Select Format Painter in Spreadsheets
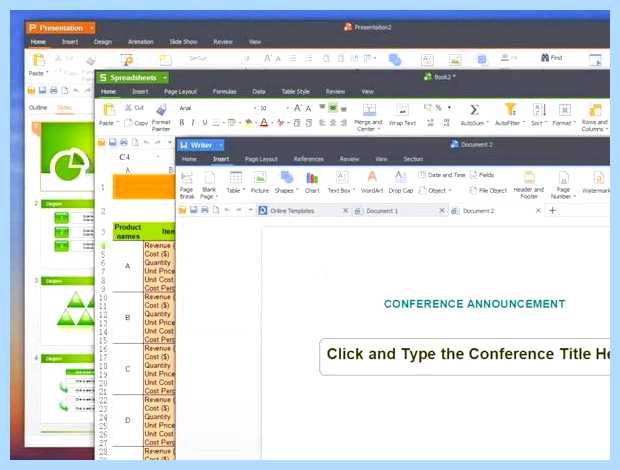 point(161,117)
